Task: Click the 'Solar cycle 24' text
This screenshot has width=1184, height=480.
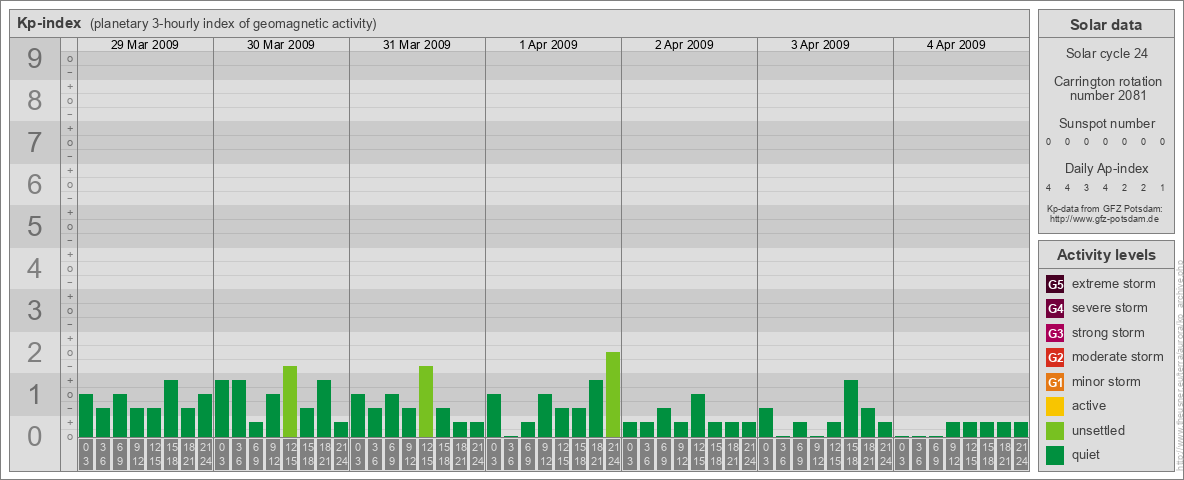Action: (1106, 54)
